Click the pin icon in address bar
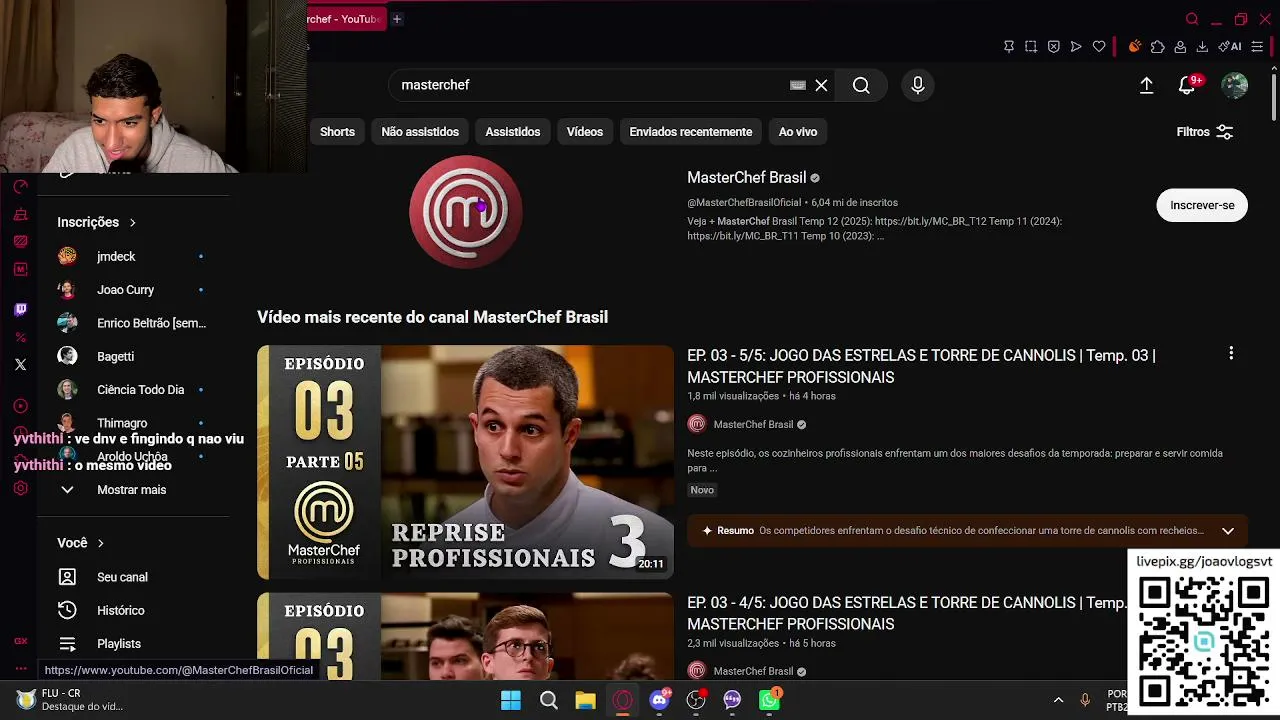Viewport: 1280px width, 720px height. [1008, 46]
